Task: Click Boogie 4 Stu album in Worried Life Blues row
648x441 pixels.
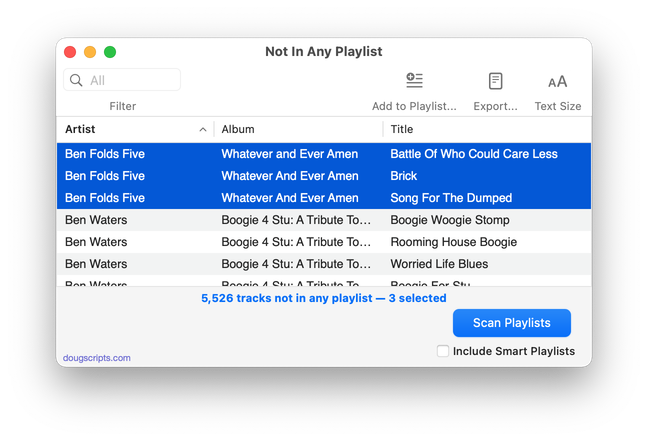Action: 296,264
